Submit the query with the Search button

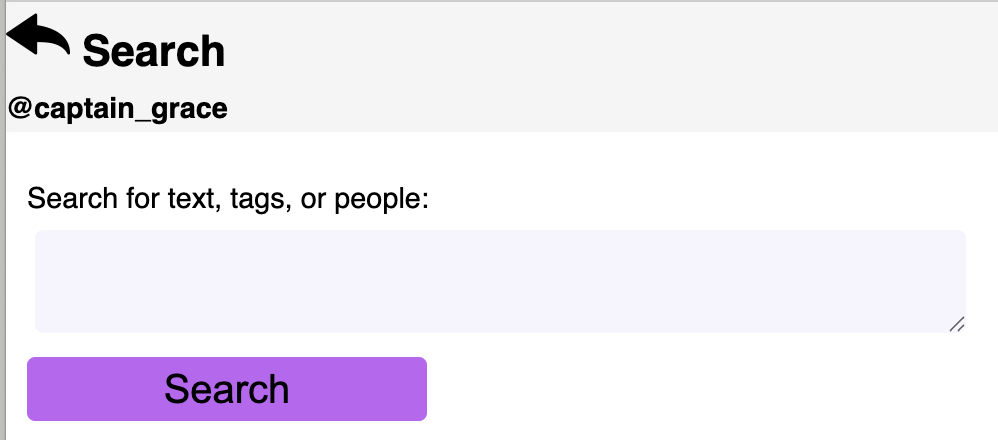pyautogui.click(x=227, y=389)
